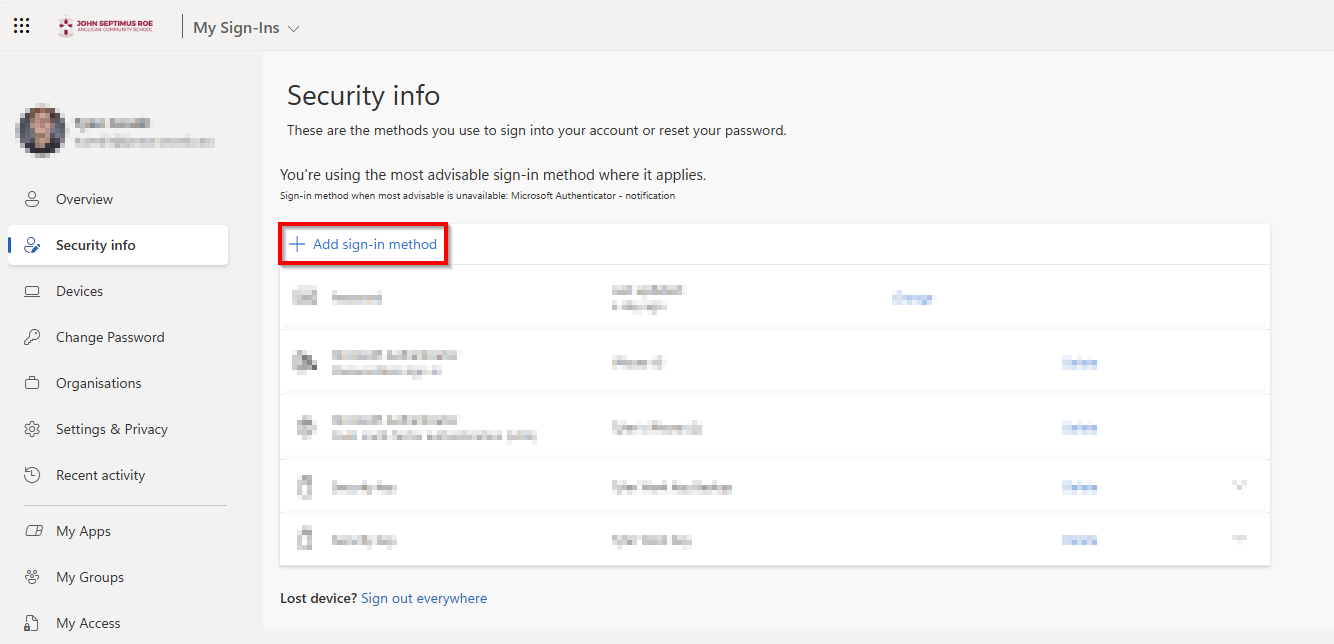1334x644 pixels.
Task: Click the Recent activity clock icon
Action: pyautogui.click(x=32, y=475)
